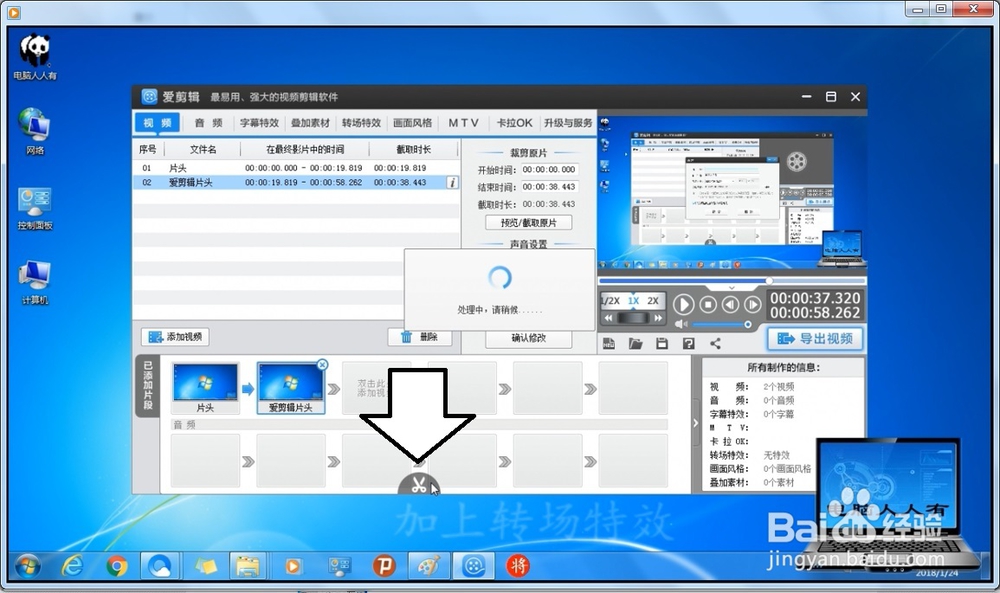Image resolution: width=1000 pixels, height=593 pixels.
Task: Open the 网络 network desktop icon
Action: pos(35,132)
